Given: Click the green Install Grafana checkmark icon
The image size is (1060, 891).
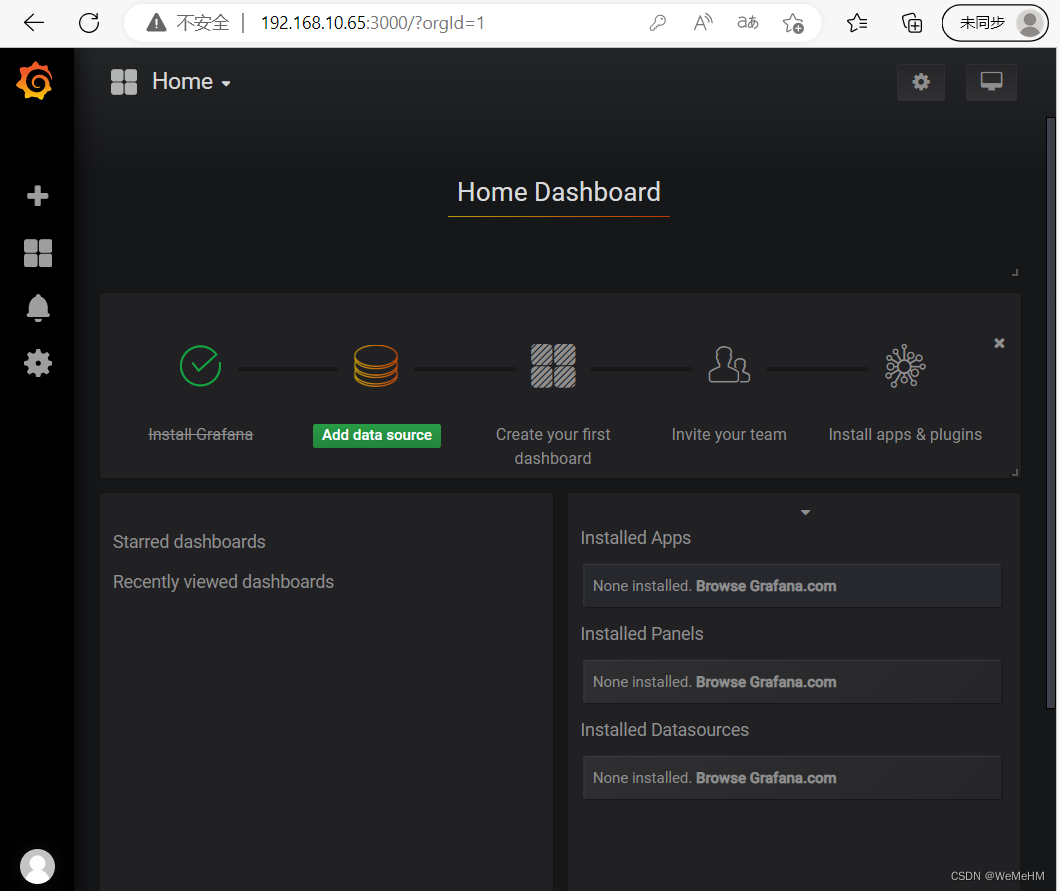Looking at the screenshot, I should (201, 366).
